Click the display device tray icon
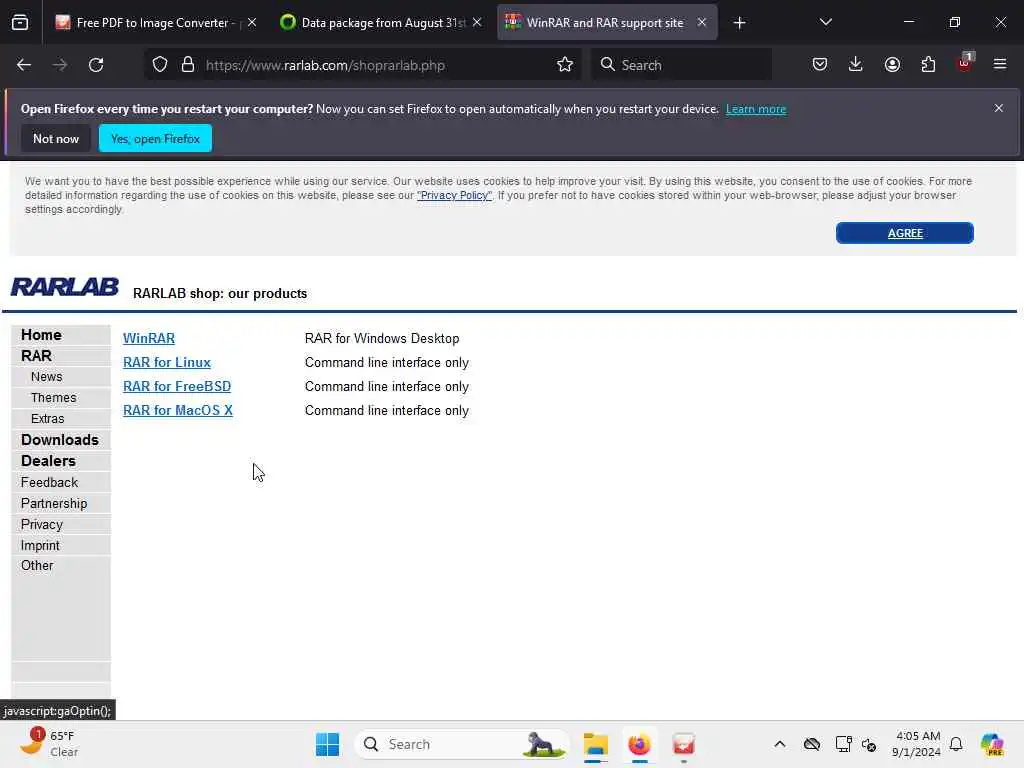 point(843,744)
